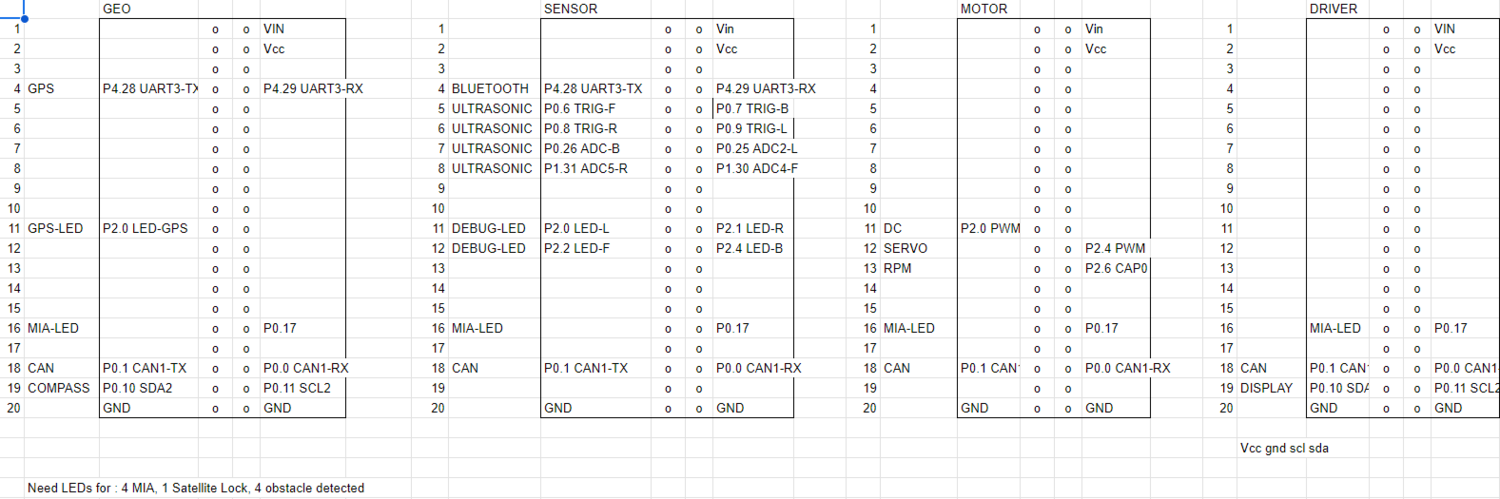This screenshot has width=1500, height=499.
Task: Select the P0.10 SDA2 cell in GEO
Action: tap(149, 389)
